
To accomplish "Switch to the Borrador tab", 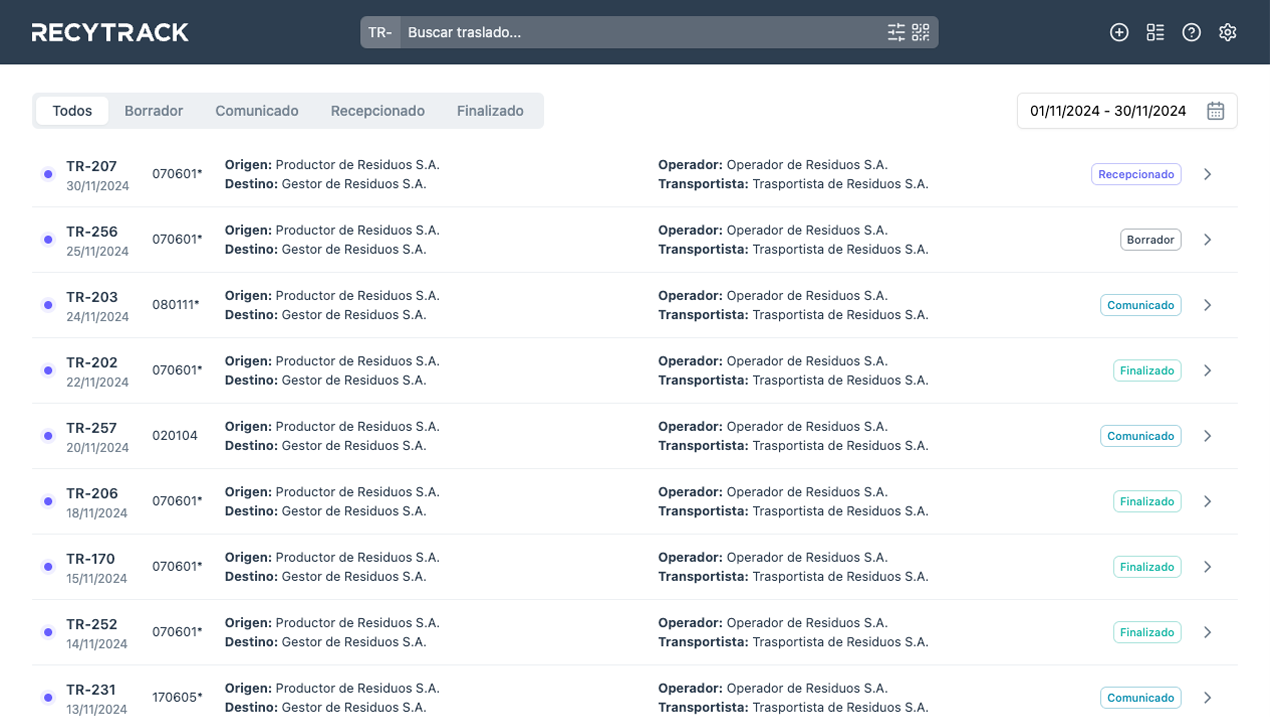I will [x=153, y=110].
